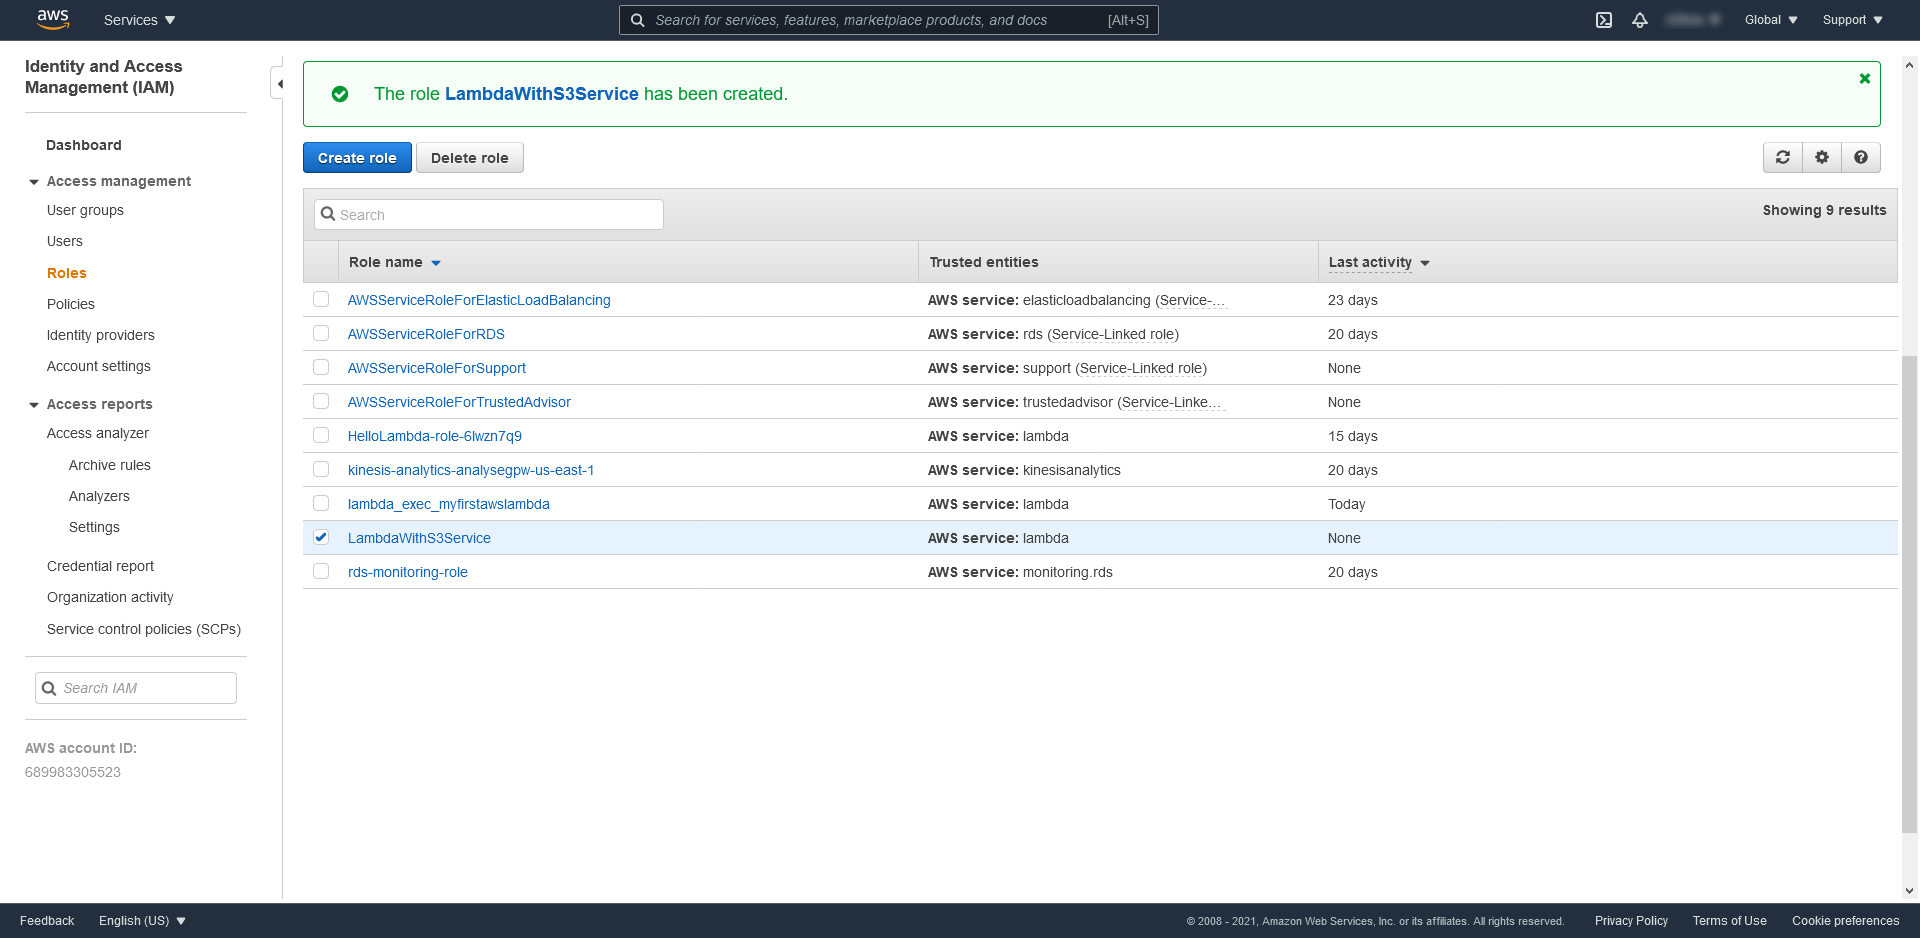Viewport: 1920px width, 938px height.
Task: Open the LambdaWithS3Service role row link
Action: (x=419, y=538)
